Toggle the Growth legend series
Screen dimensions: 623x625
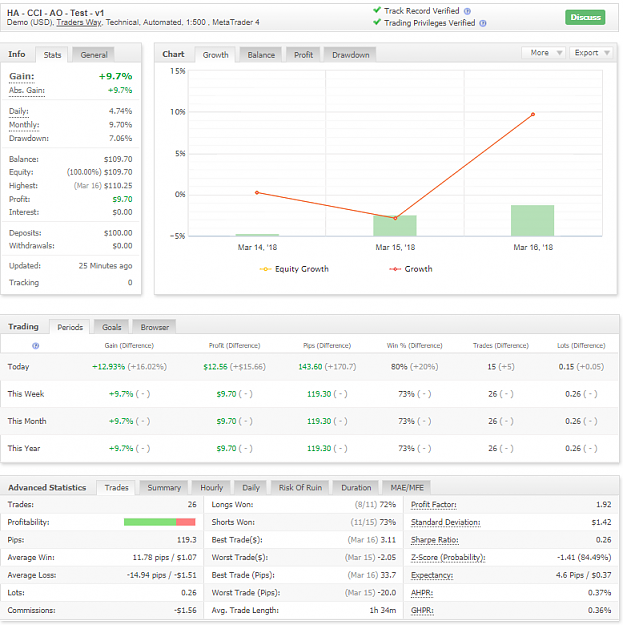point(411,269)
